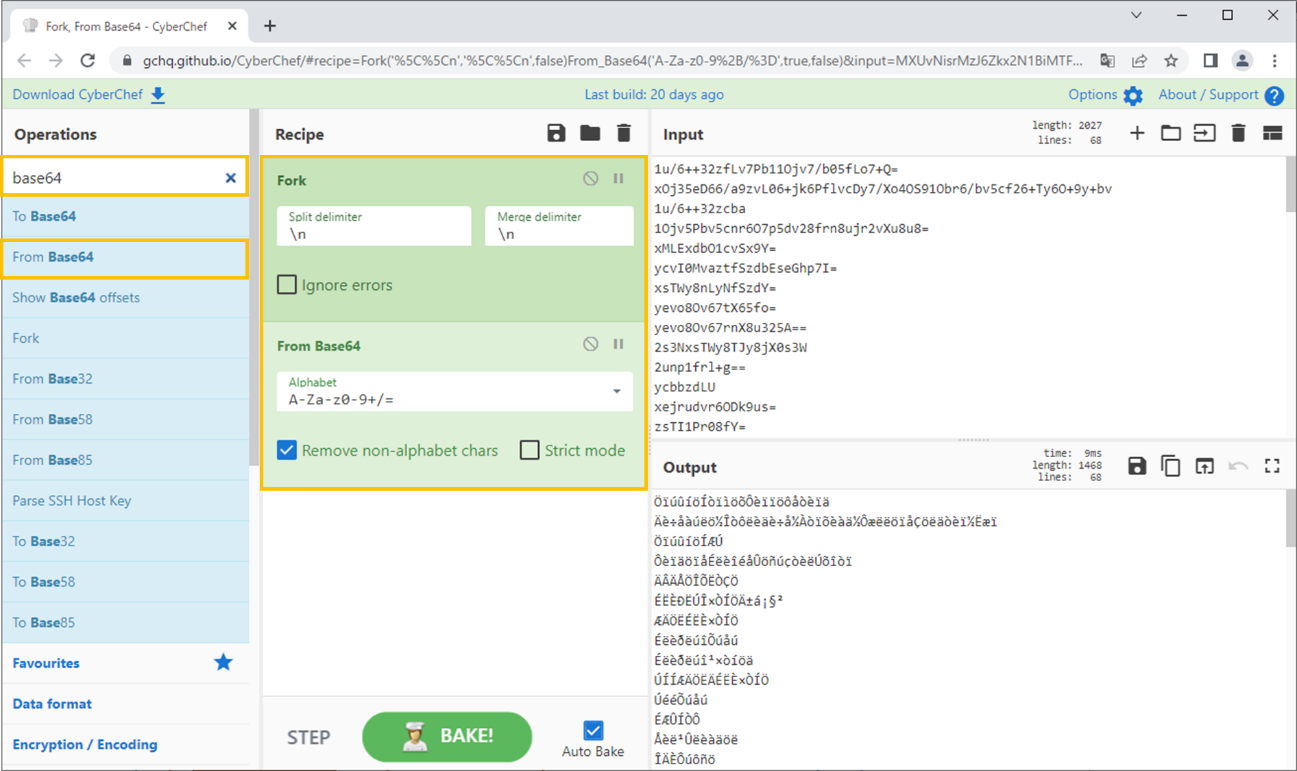Expand the Encryption / Encoding category
Viewport: 1297px width, 771px height.
click(x=85, y=744)
